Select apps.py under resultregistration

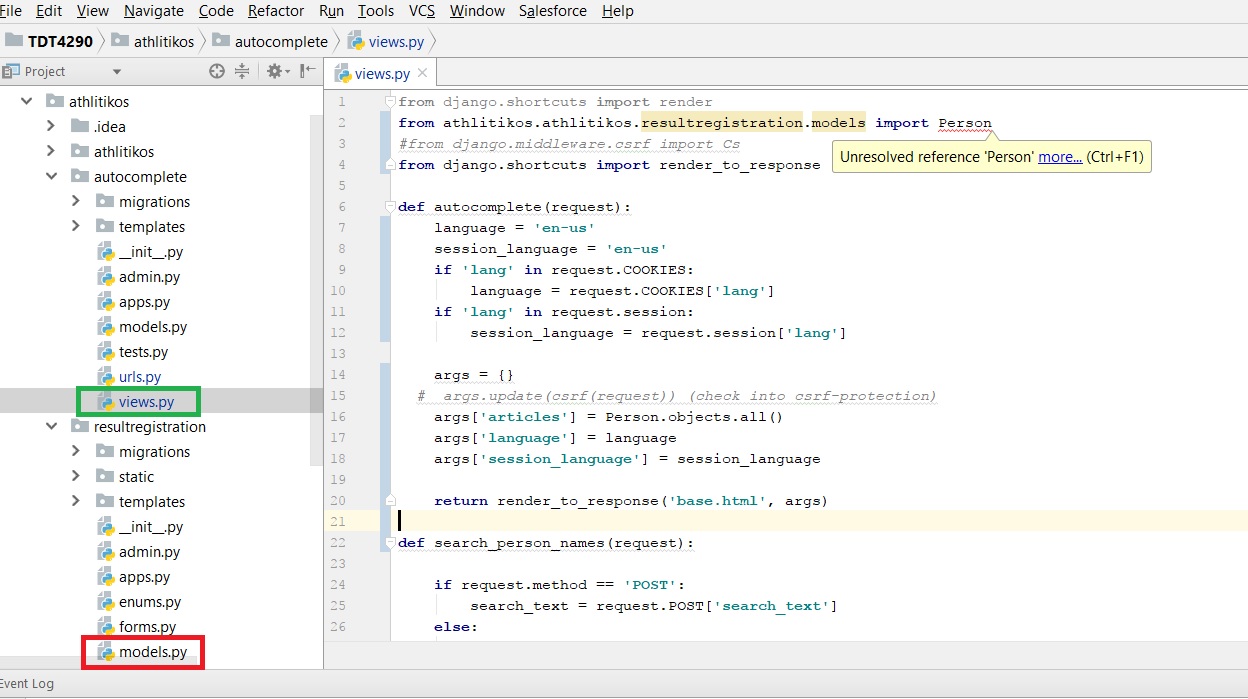tap(134, 577)
